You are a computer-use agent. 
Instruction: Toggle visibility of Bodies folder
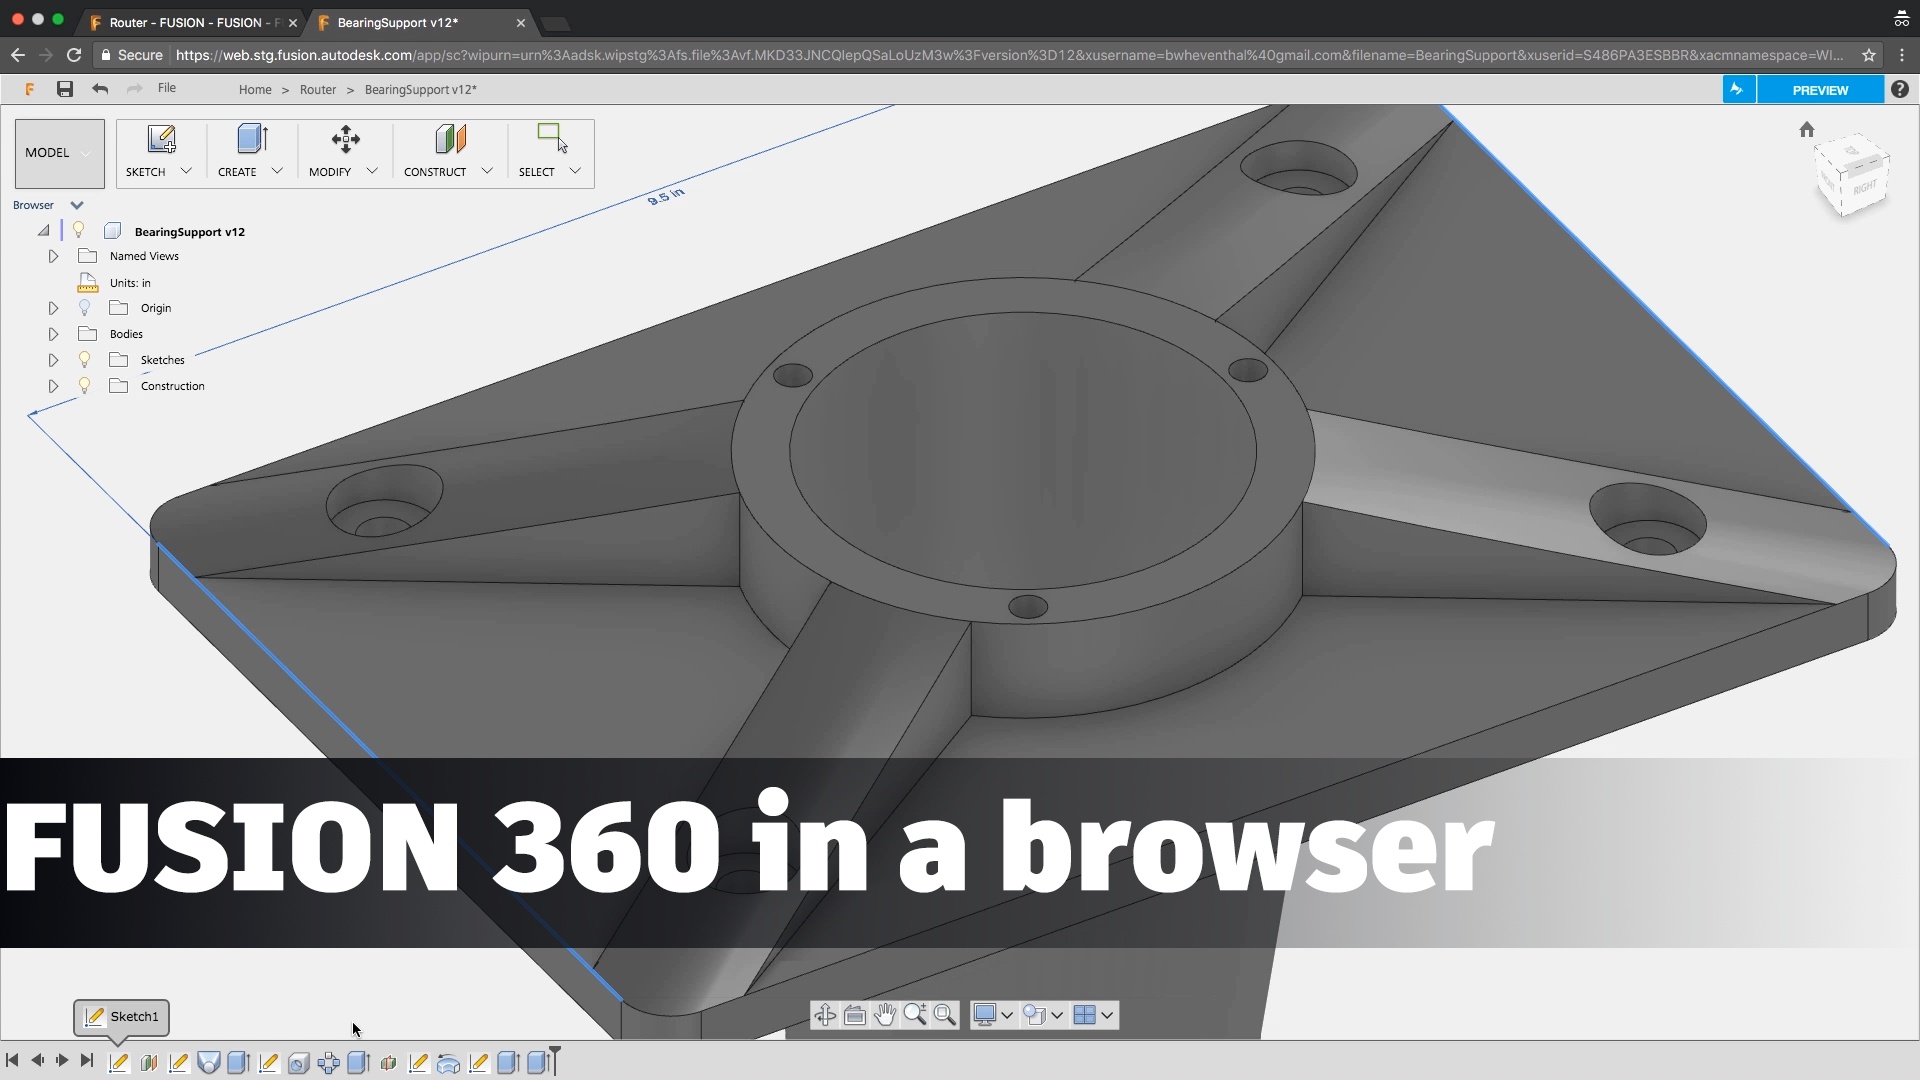86,334
